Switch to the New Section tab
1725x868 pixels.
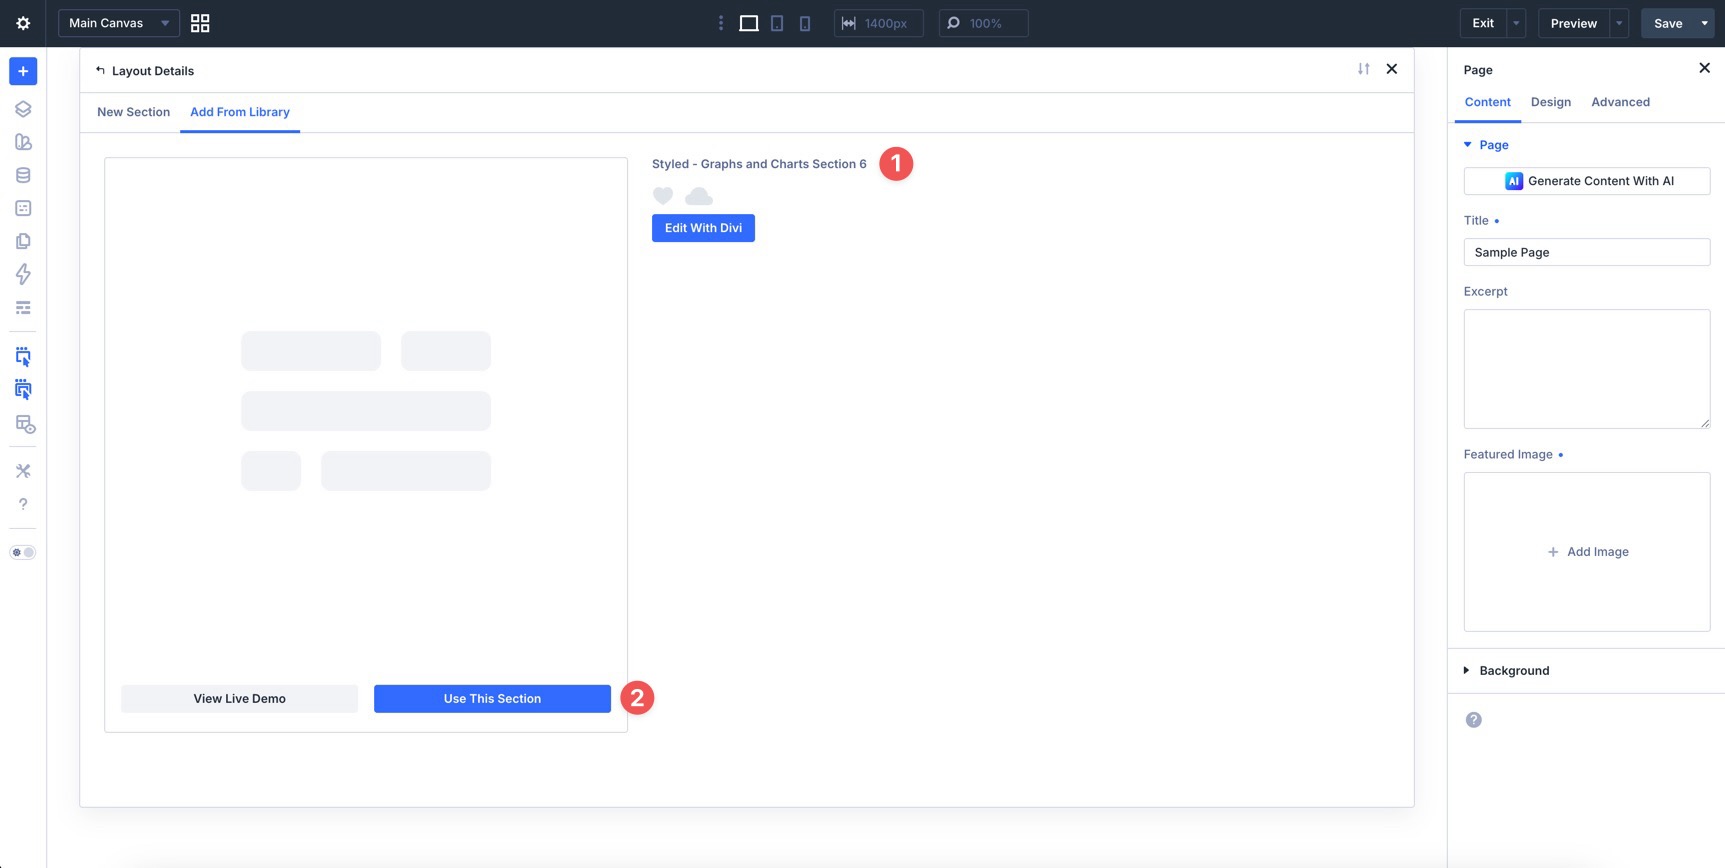pyautogui.click(x=133, y=112)
